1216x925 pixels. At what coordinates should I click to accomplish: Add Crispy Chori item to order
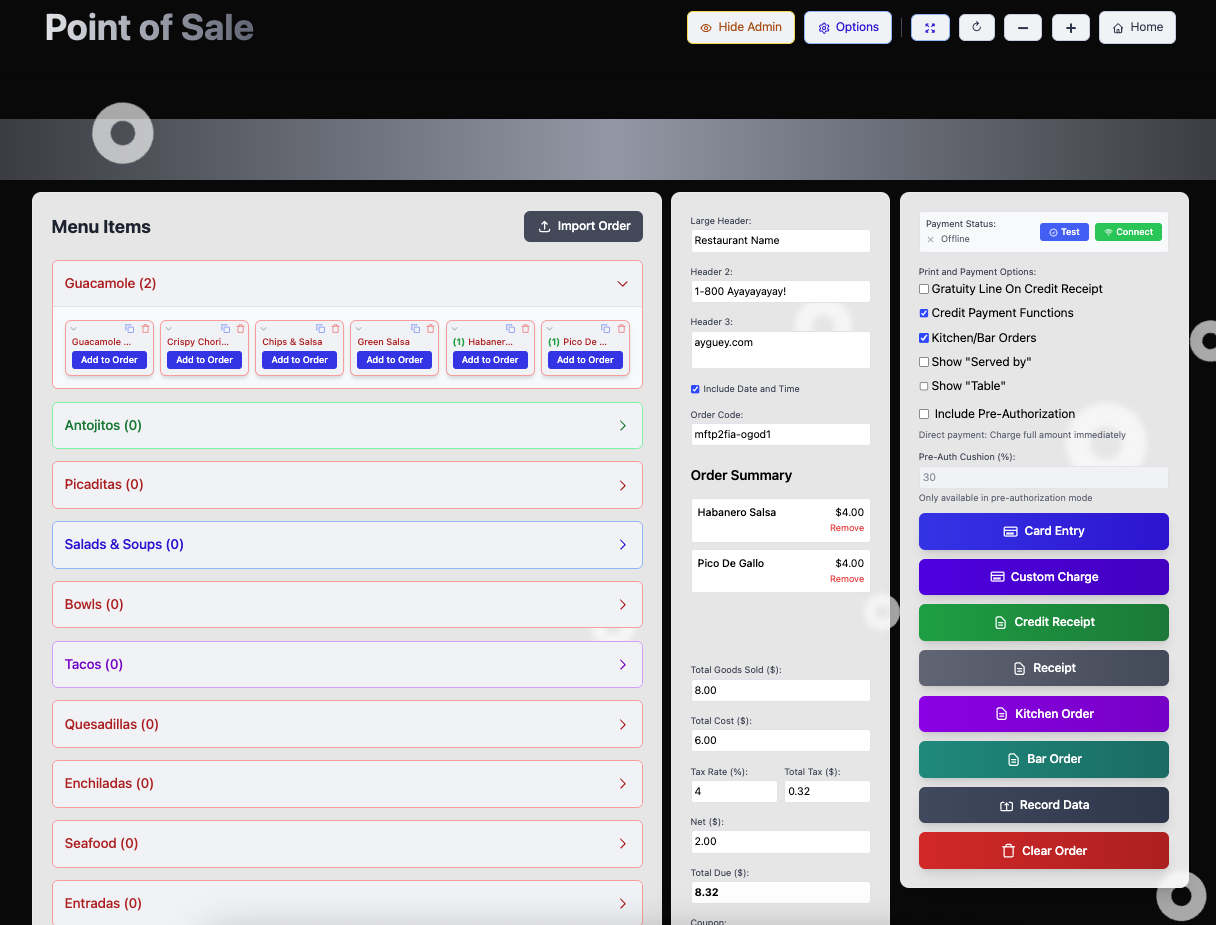[205, 360]
